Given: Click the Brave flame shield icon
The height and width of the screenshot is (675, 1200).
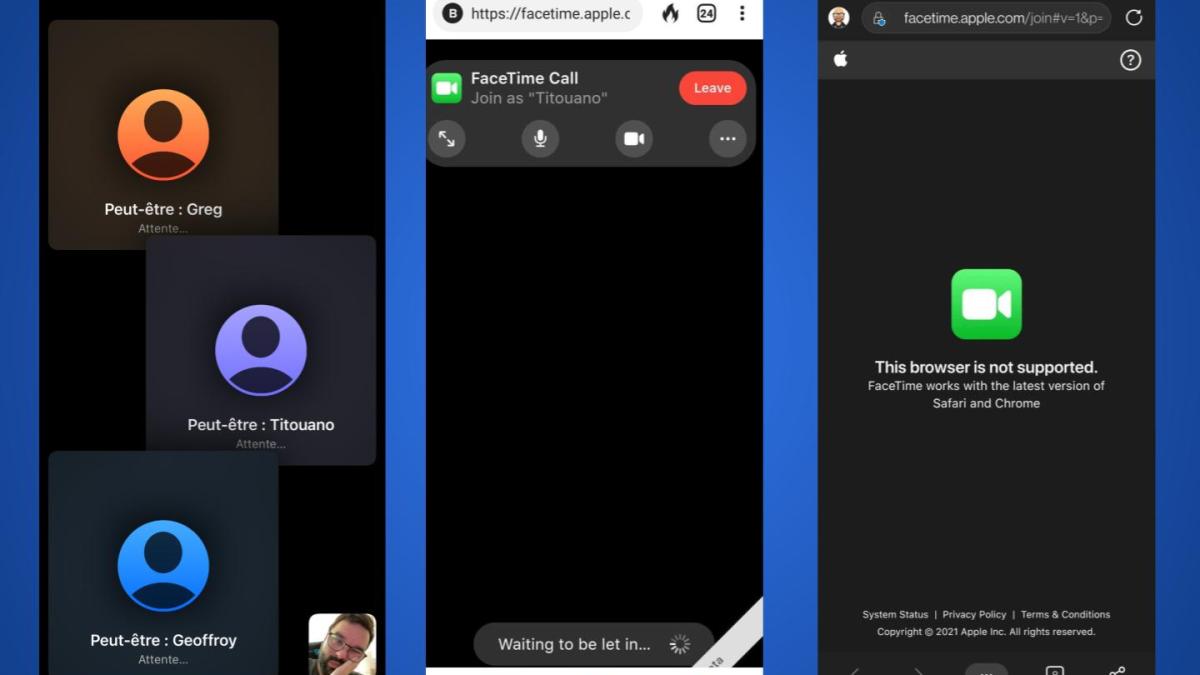Looking at the screenshot, I should [x=670, y=14].
